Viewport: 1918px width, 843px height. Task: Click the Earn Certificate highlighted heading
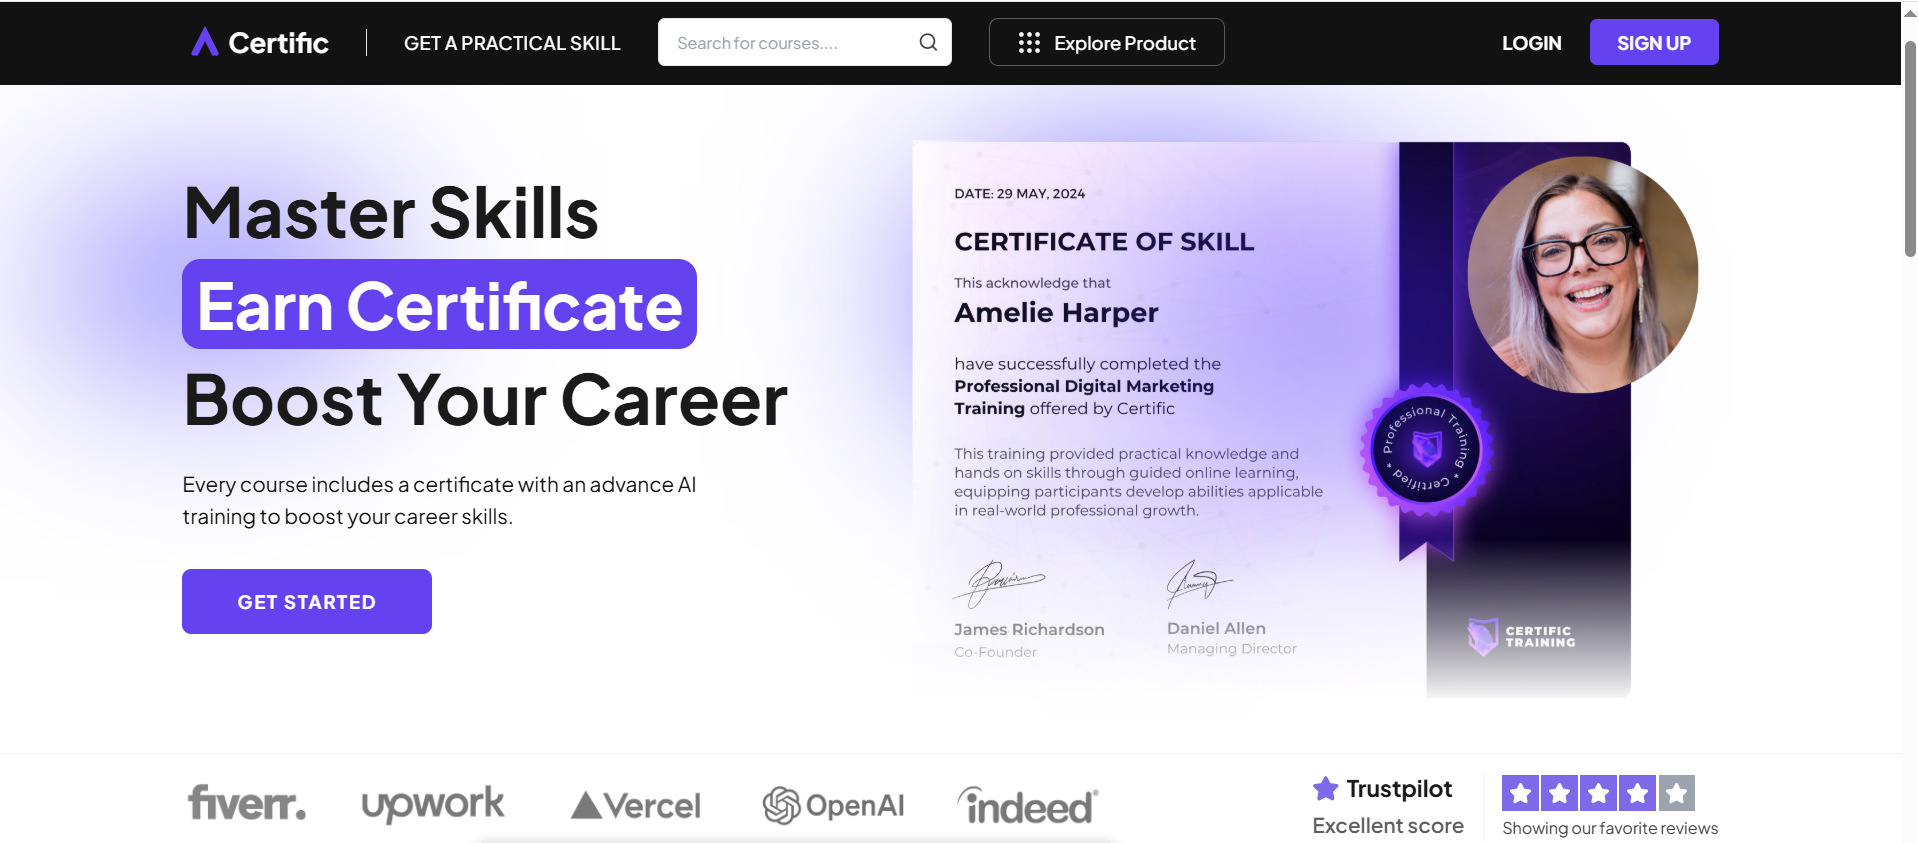(x=439, y=304)
